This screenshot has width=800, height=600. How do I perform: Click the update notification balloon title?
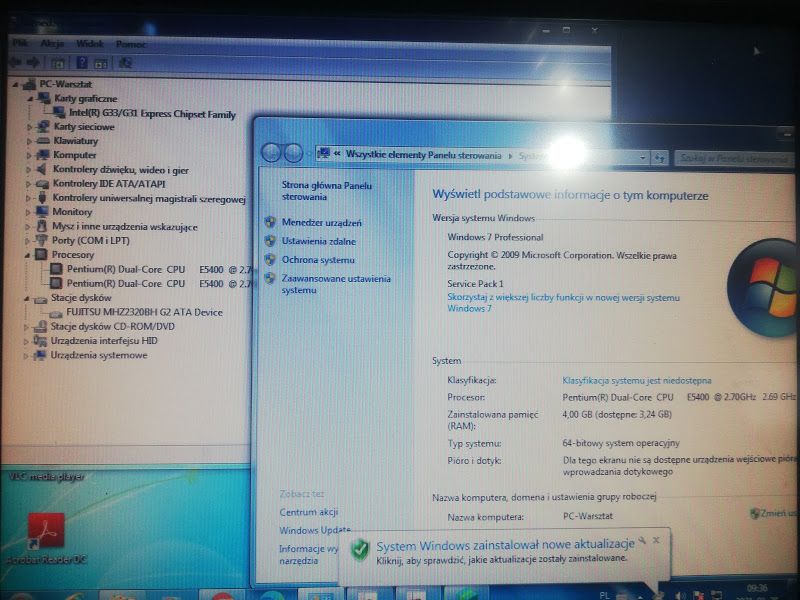tap(505, 544)
